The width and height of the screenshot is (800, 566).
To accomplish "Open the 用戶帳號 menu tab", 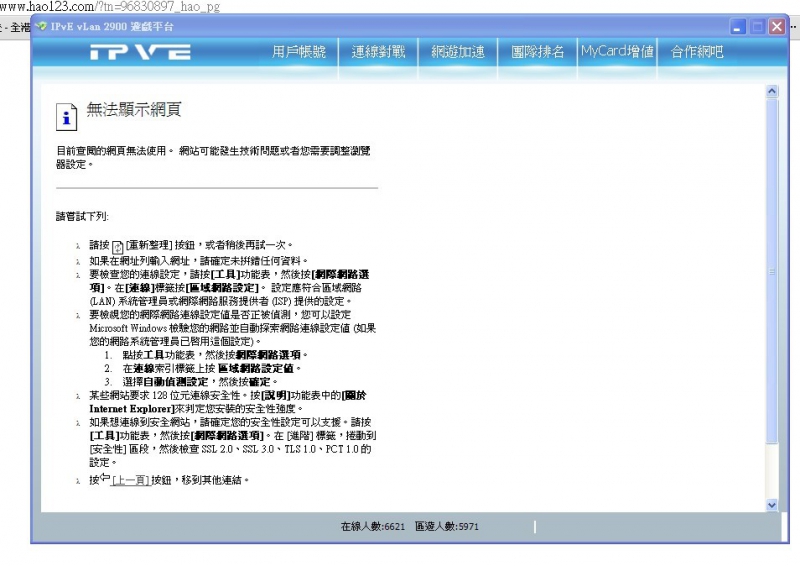I will point(298,52).
